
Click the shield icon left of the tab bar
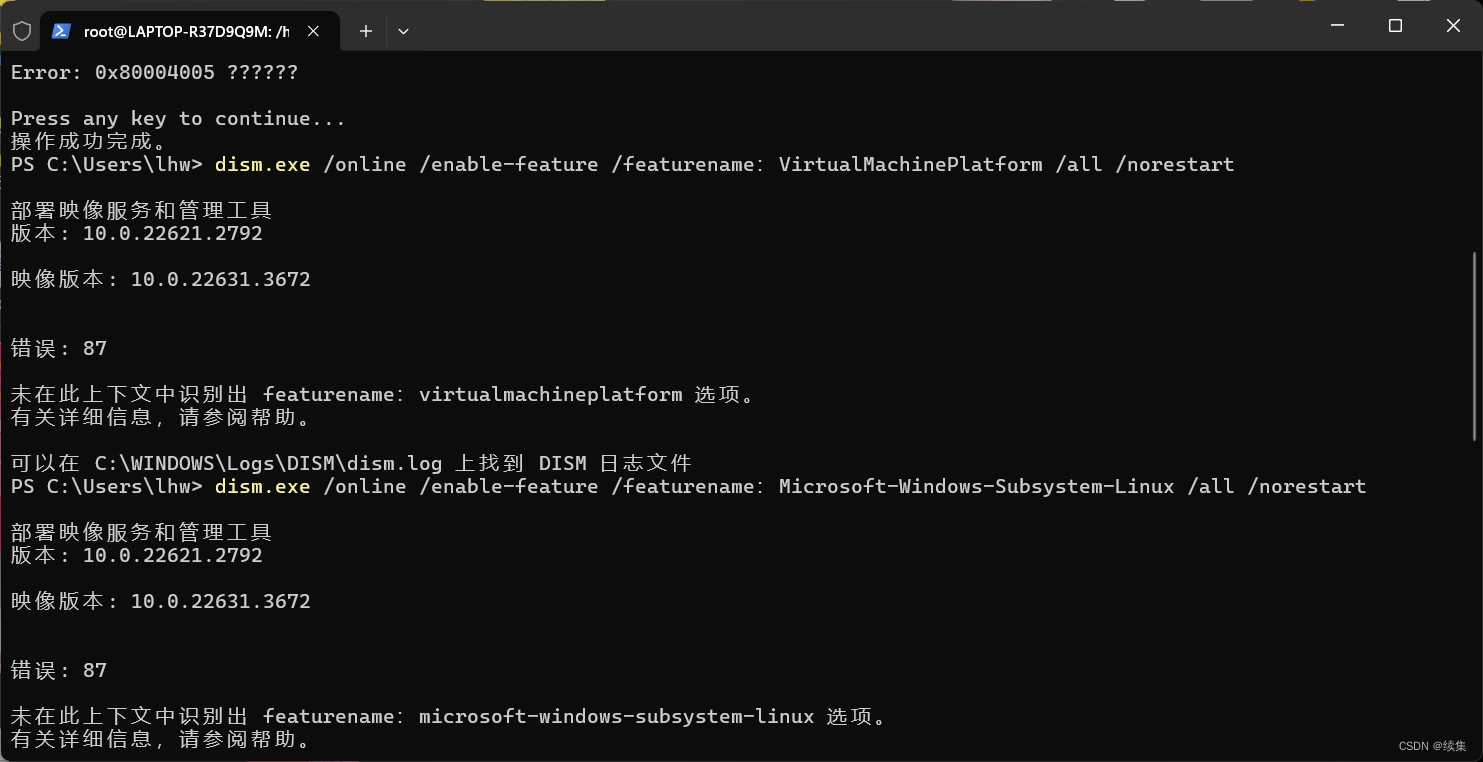pyautogui.click(x=21, y=30)
